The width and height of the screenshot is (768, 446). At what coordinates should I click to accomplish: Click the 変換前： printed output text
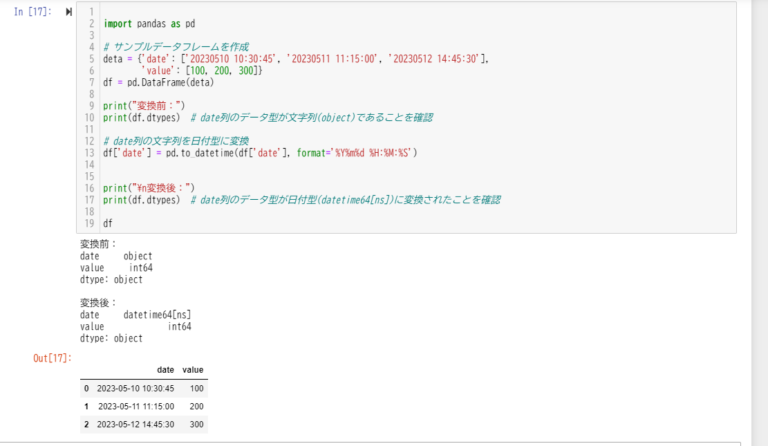point(98,243)
